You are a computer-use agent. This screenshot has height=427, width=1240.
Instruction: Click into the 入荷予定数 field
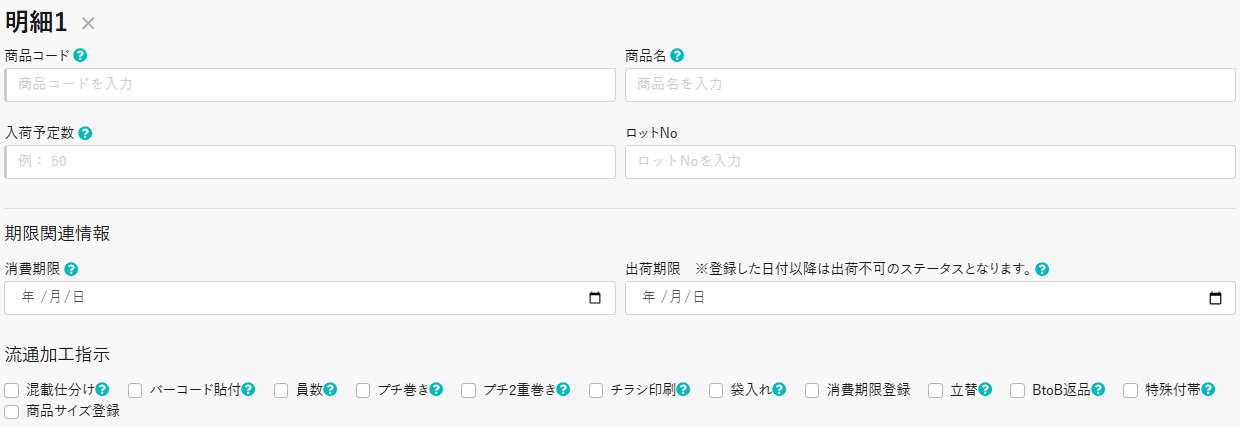click(310, 162)
